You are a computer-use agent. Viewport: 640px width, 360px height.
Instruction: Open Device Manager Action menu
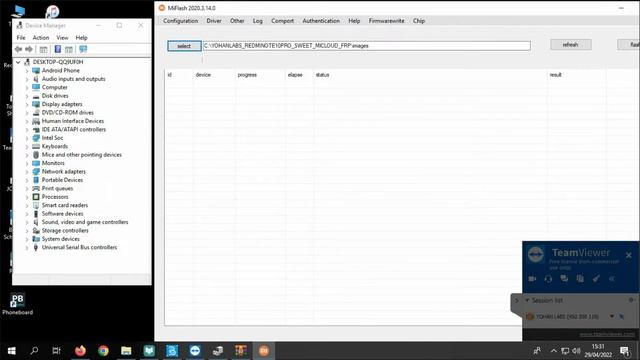coord(41,38)
